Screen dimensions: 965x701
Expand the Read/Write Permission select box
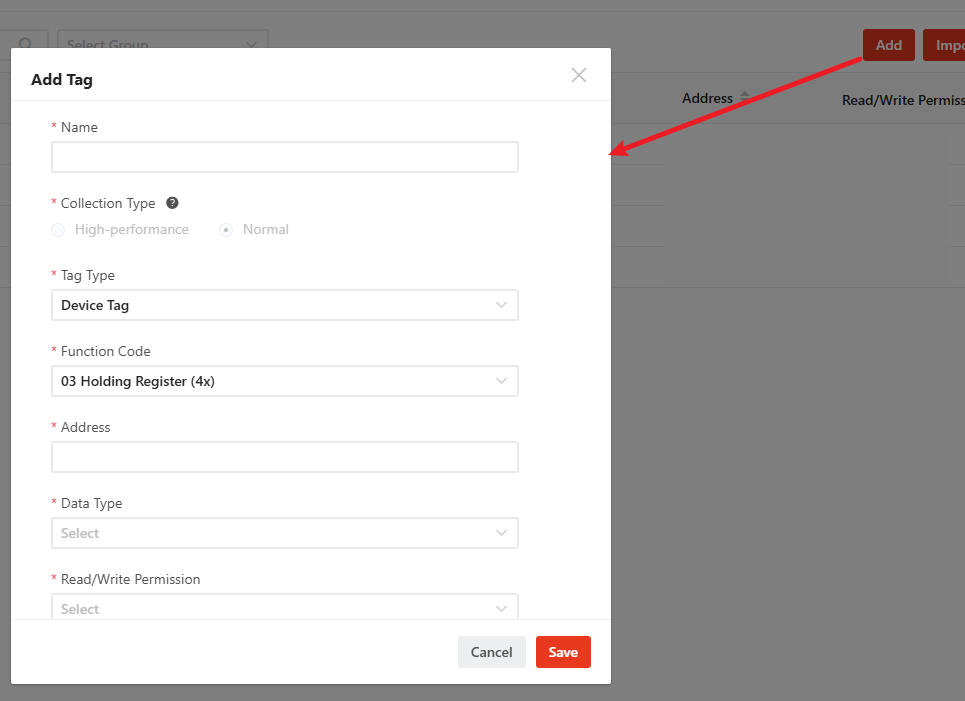[x=284, y=607]
